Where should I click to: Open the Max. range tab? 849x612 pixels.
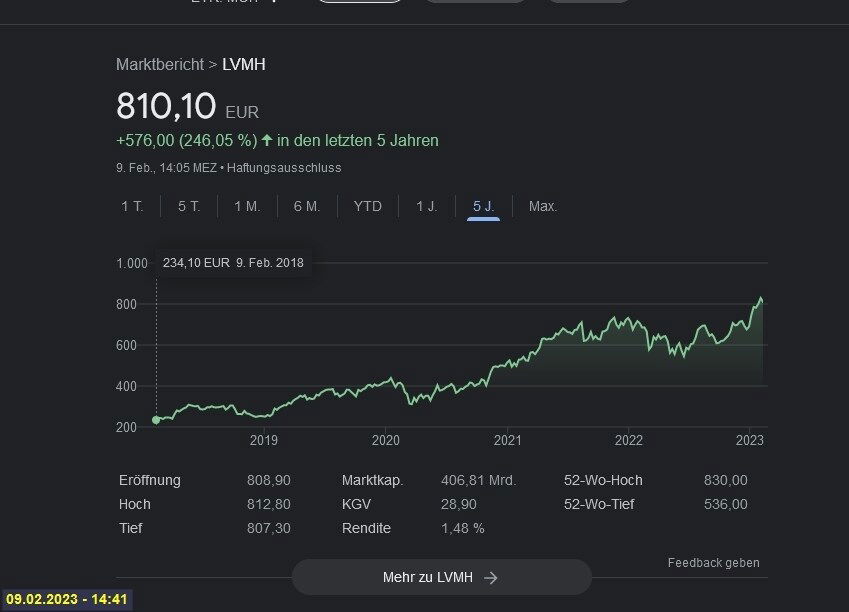click(543, 206)
